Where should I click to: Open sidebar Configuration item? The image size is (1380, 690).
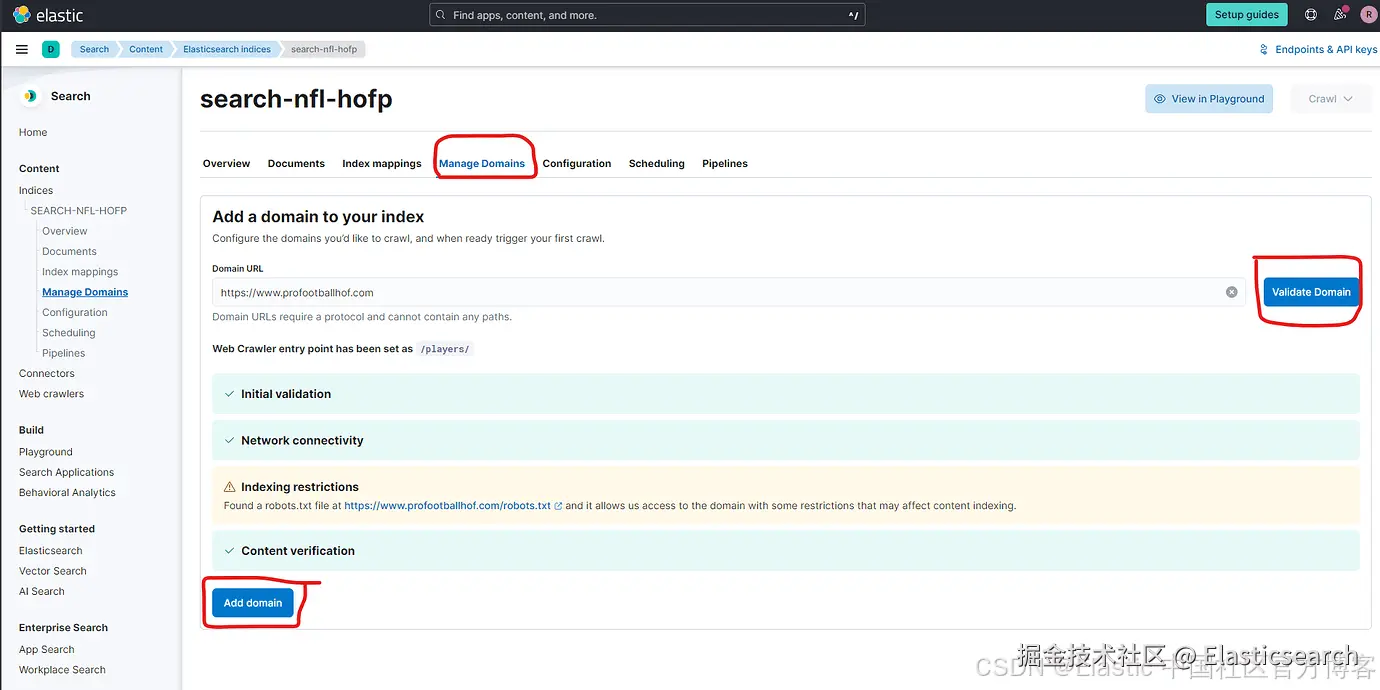(x=75, y=313)
